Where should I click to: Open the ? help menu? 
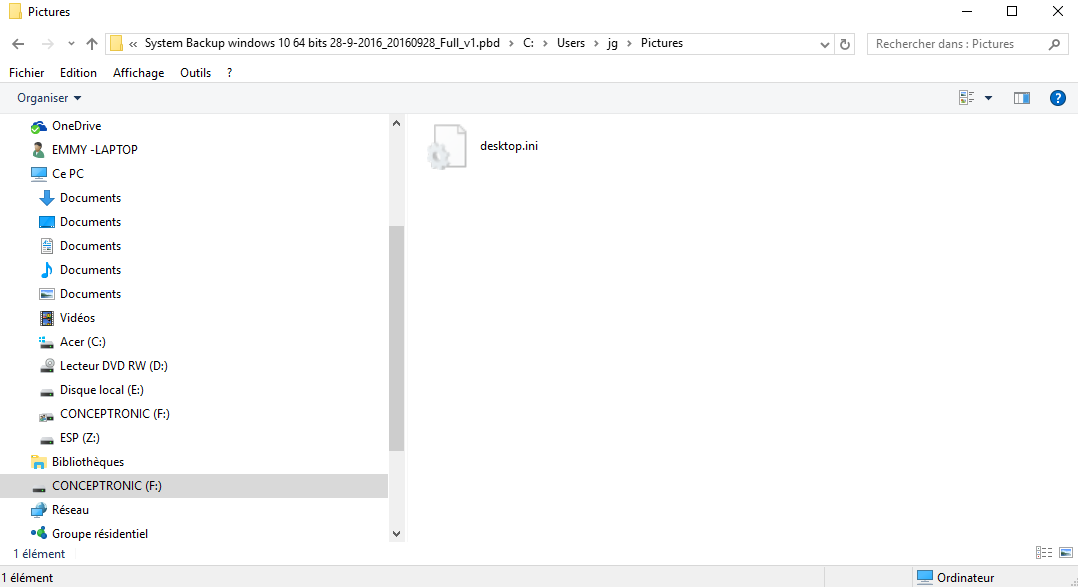[x=230, y=73]
